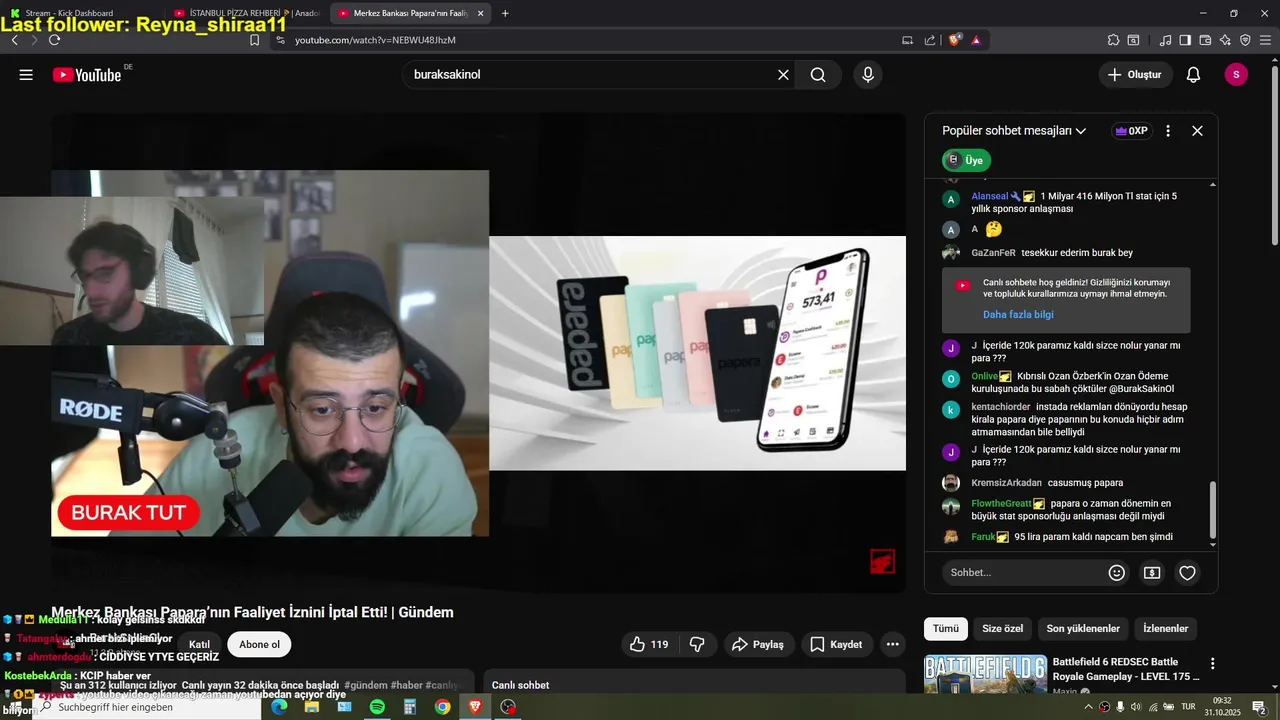Click the Üye member chip
1280x720 pixels.
966,160
